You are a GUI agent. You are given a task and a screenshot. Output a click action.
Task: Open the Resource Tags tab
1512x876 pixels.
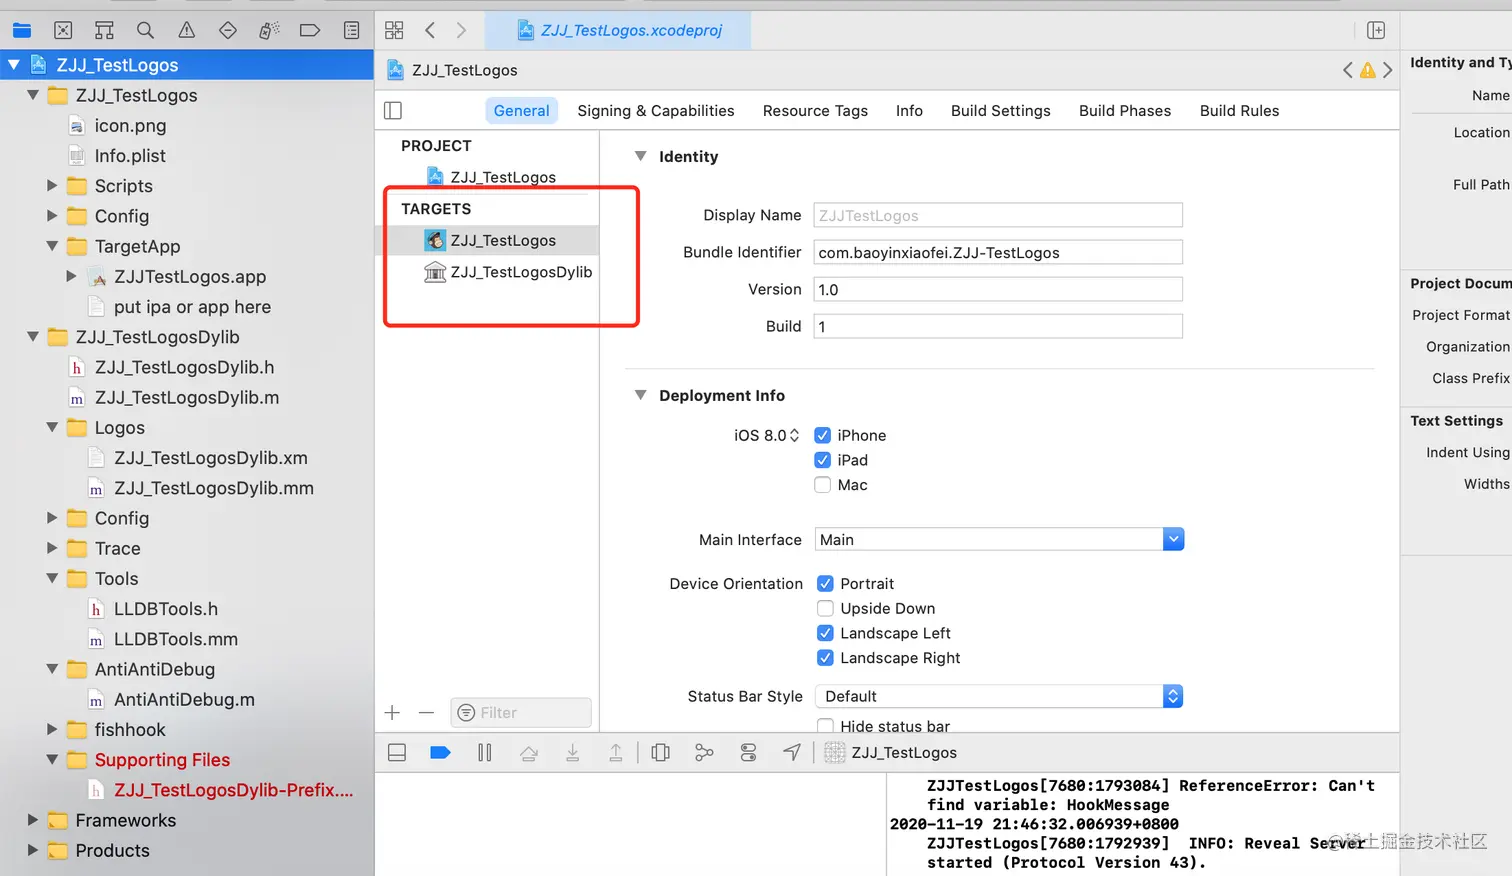point(815,111)
